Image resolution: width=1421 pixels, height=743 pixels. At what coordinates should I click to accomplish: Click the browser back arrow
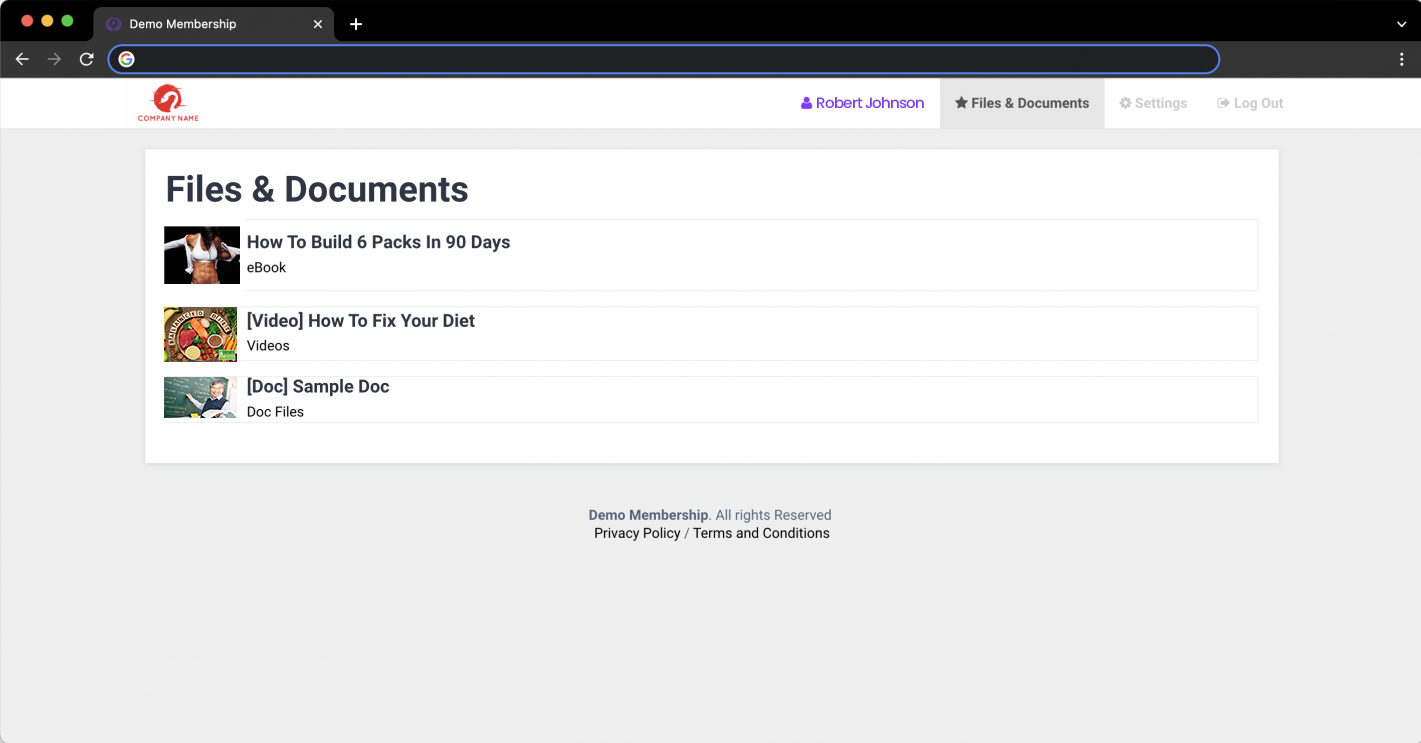click(22, 60)
